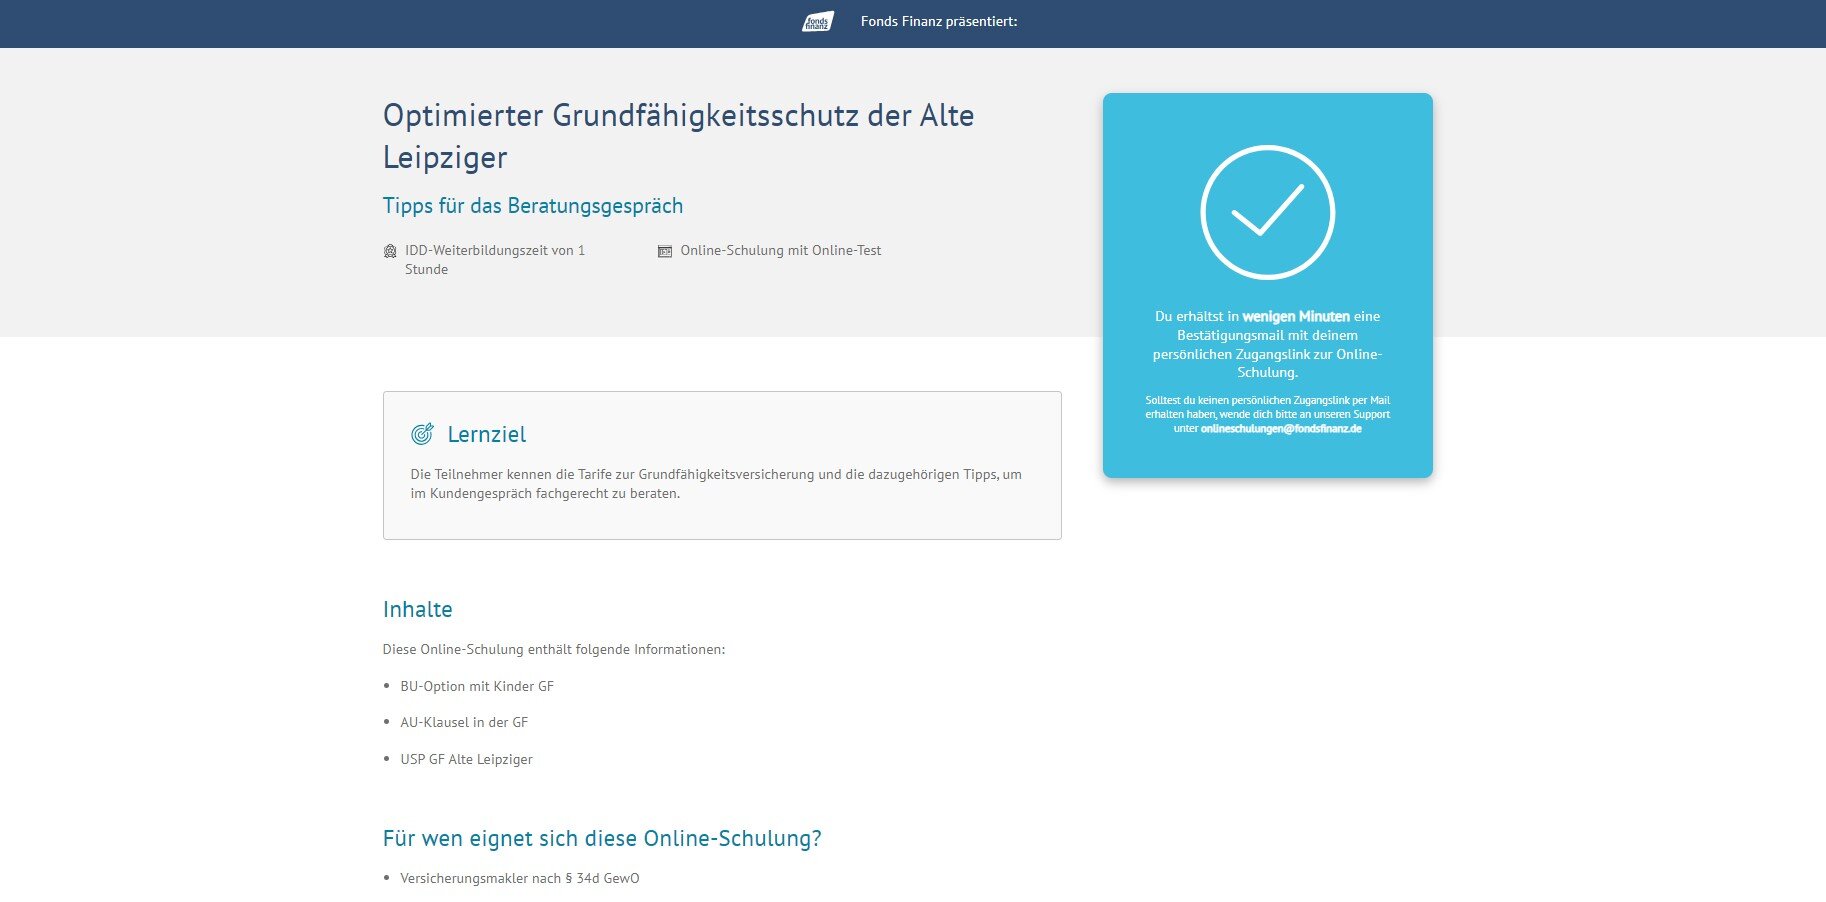1826x902 pixels.
Task: Click the list item 'AU-Klausel in der GF'
Action: click(464, 722)
